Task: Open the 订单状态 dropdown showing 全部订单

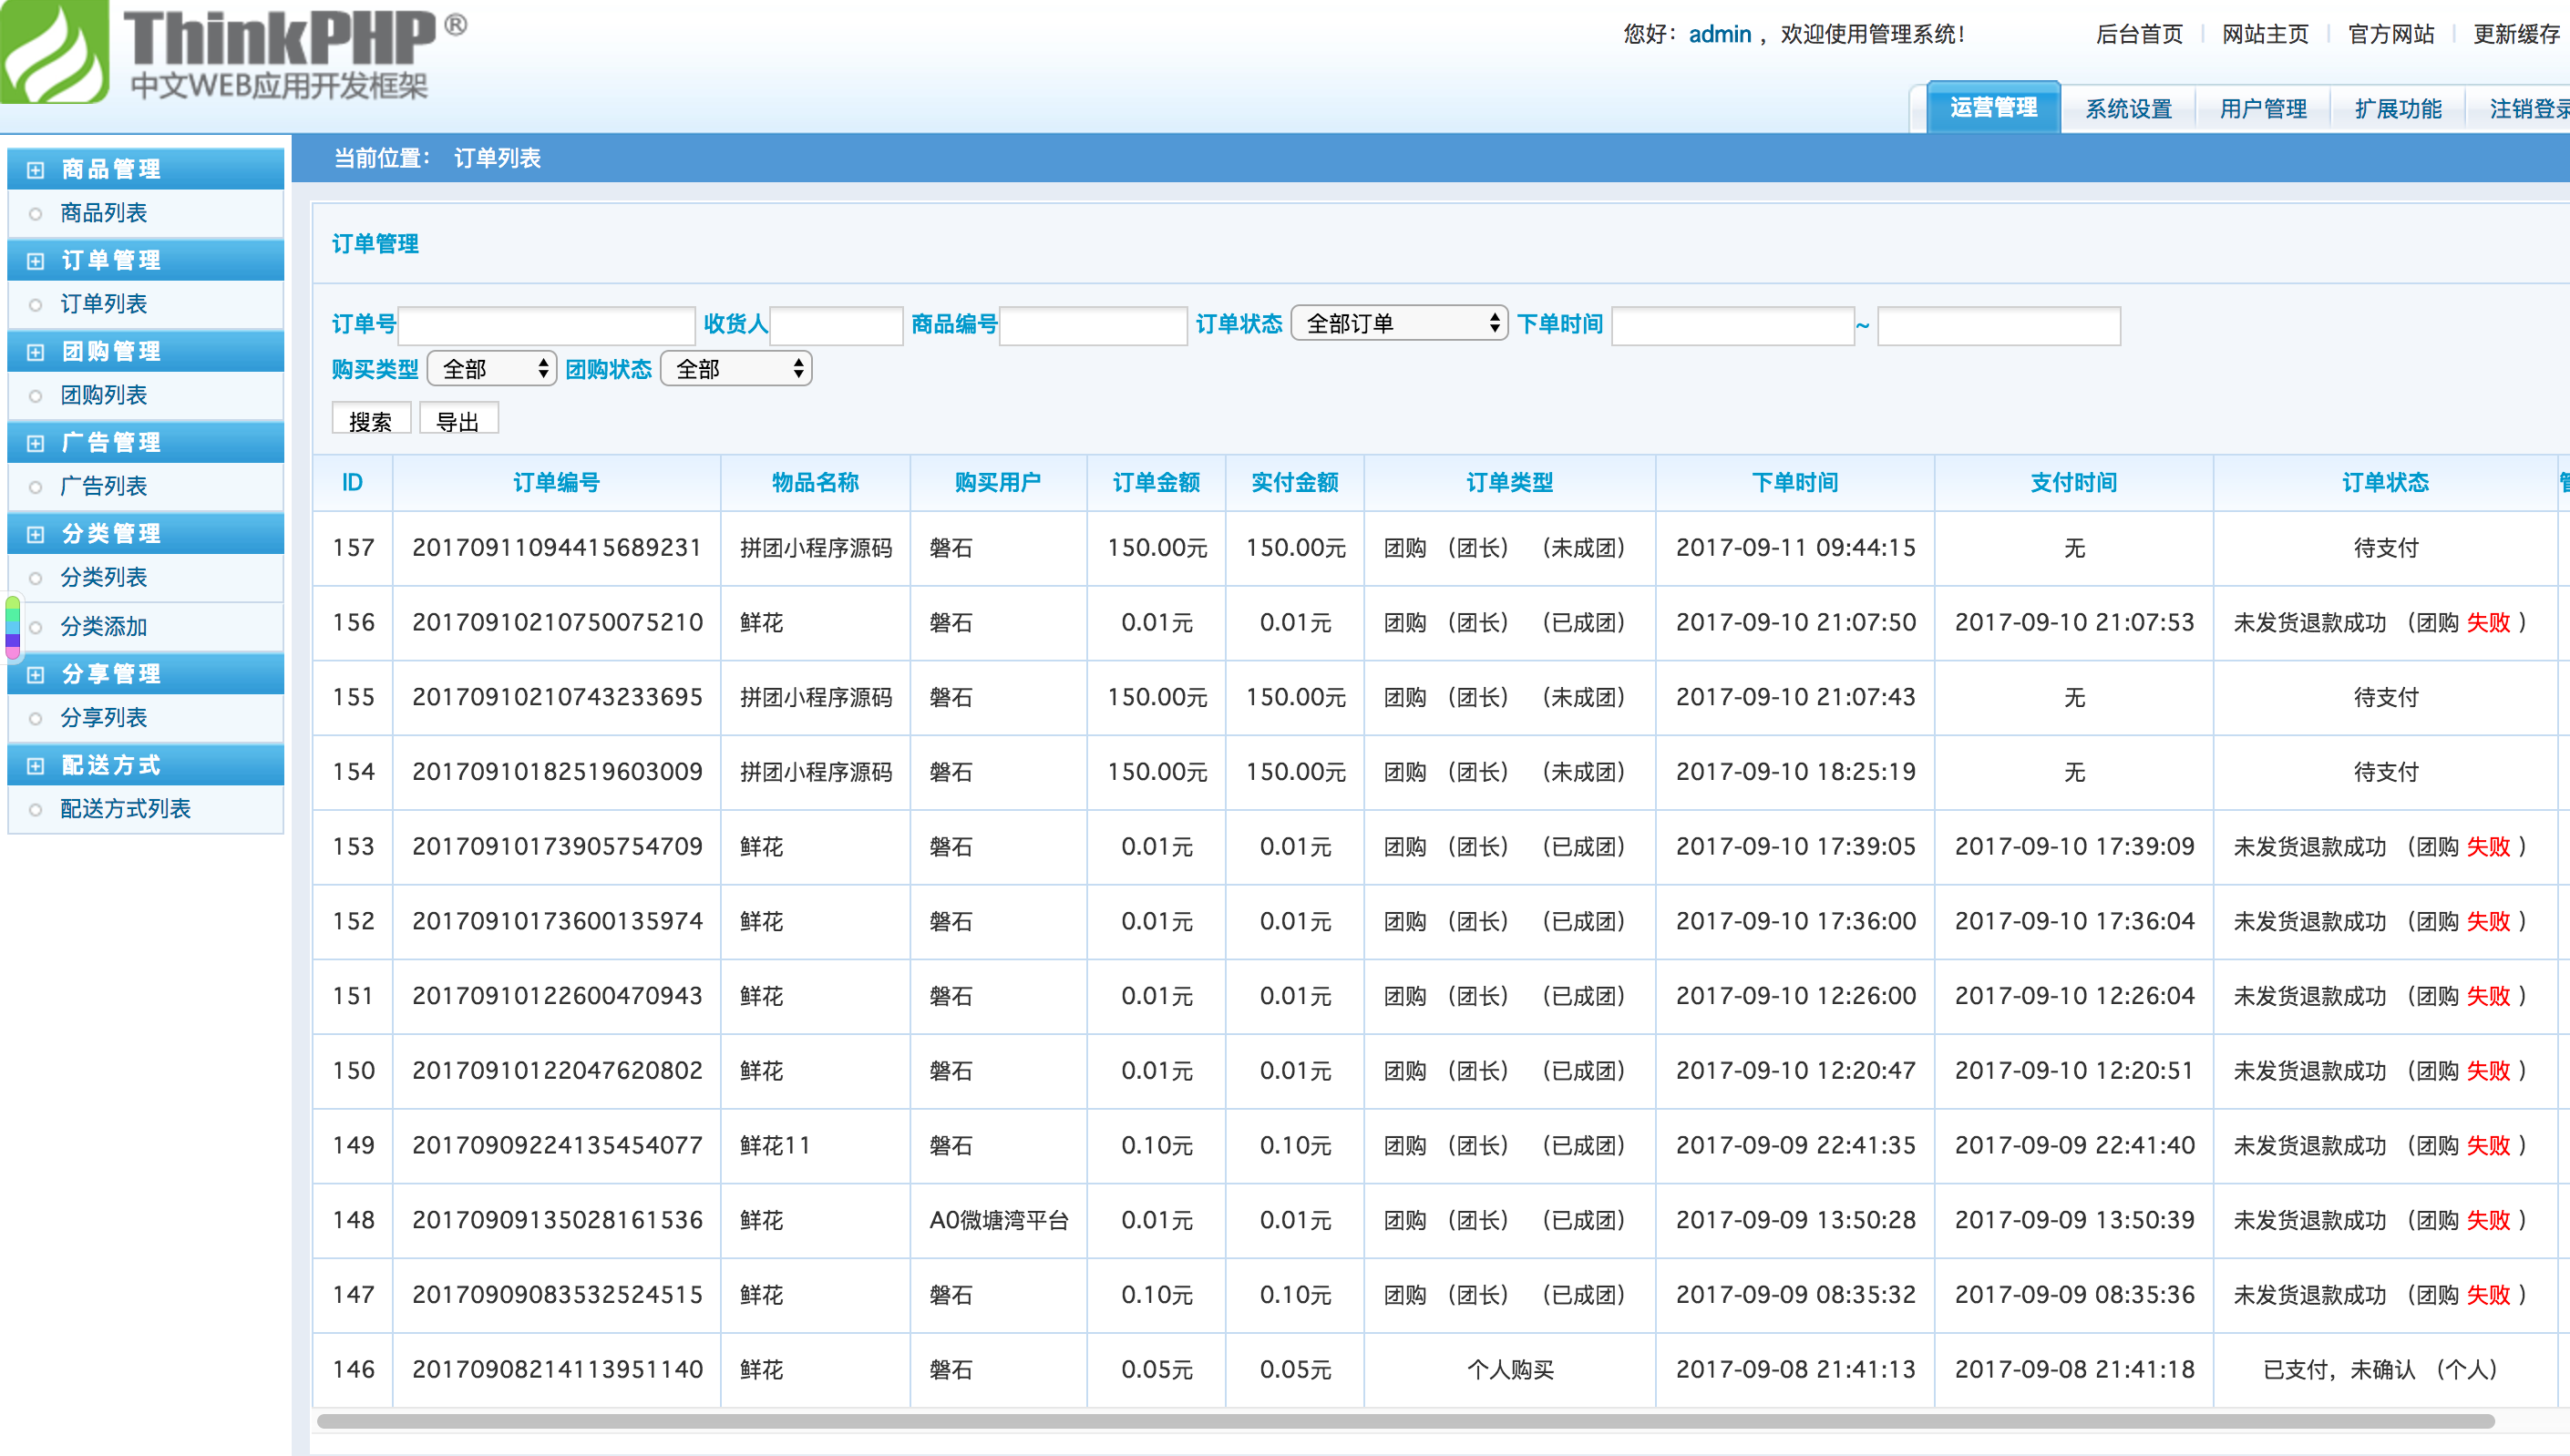Action: pyautogui.click(x=1399, y=323)
